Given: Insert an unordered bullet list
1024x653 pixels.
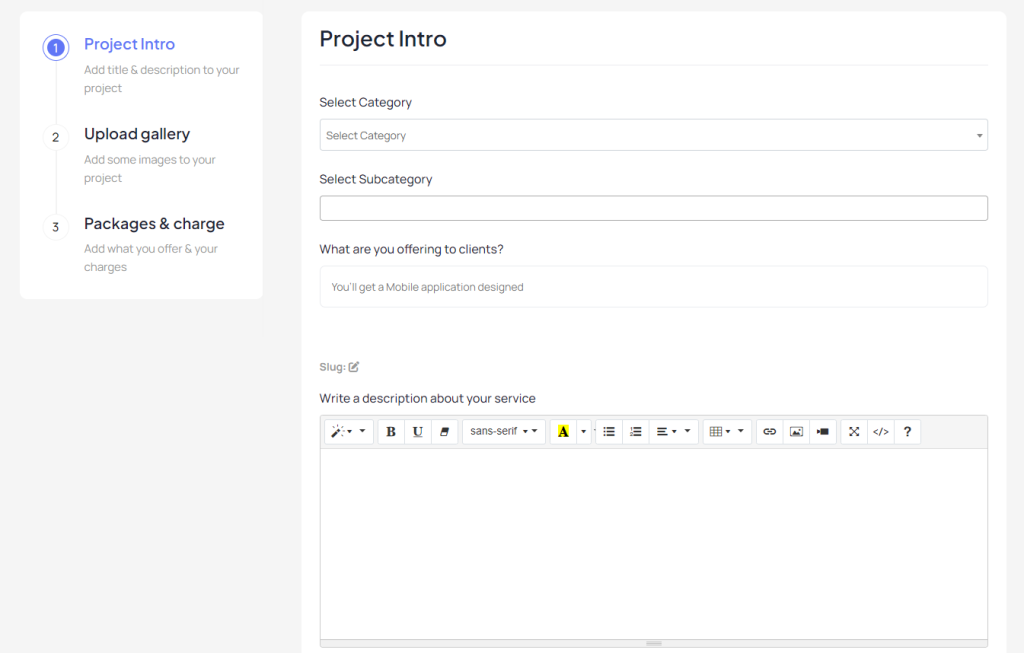Looking at the screenshot, I should point(609,432).
